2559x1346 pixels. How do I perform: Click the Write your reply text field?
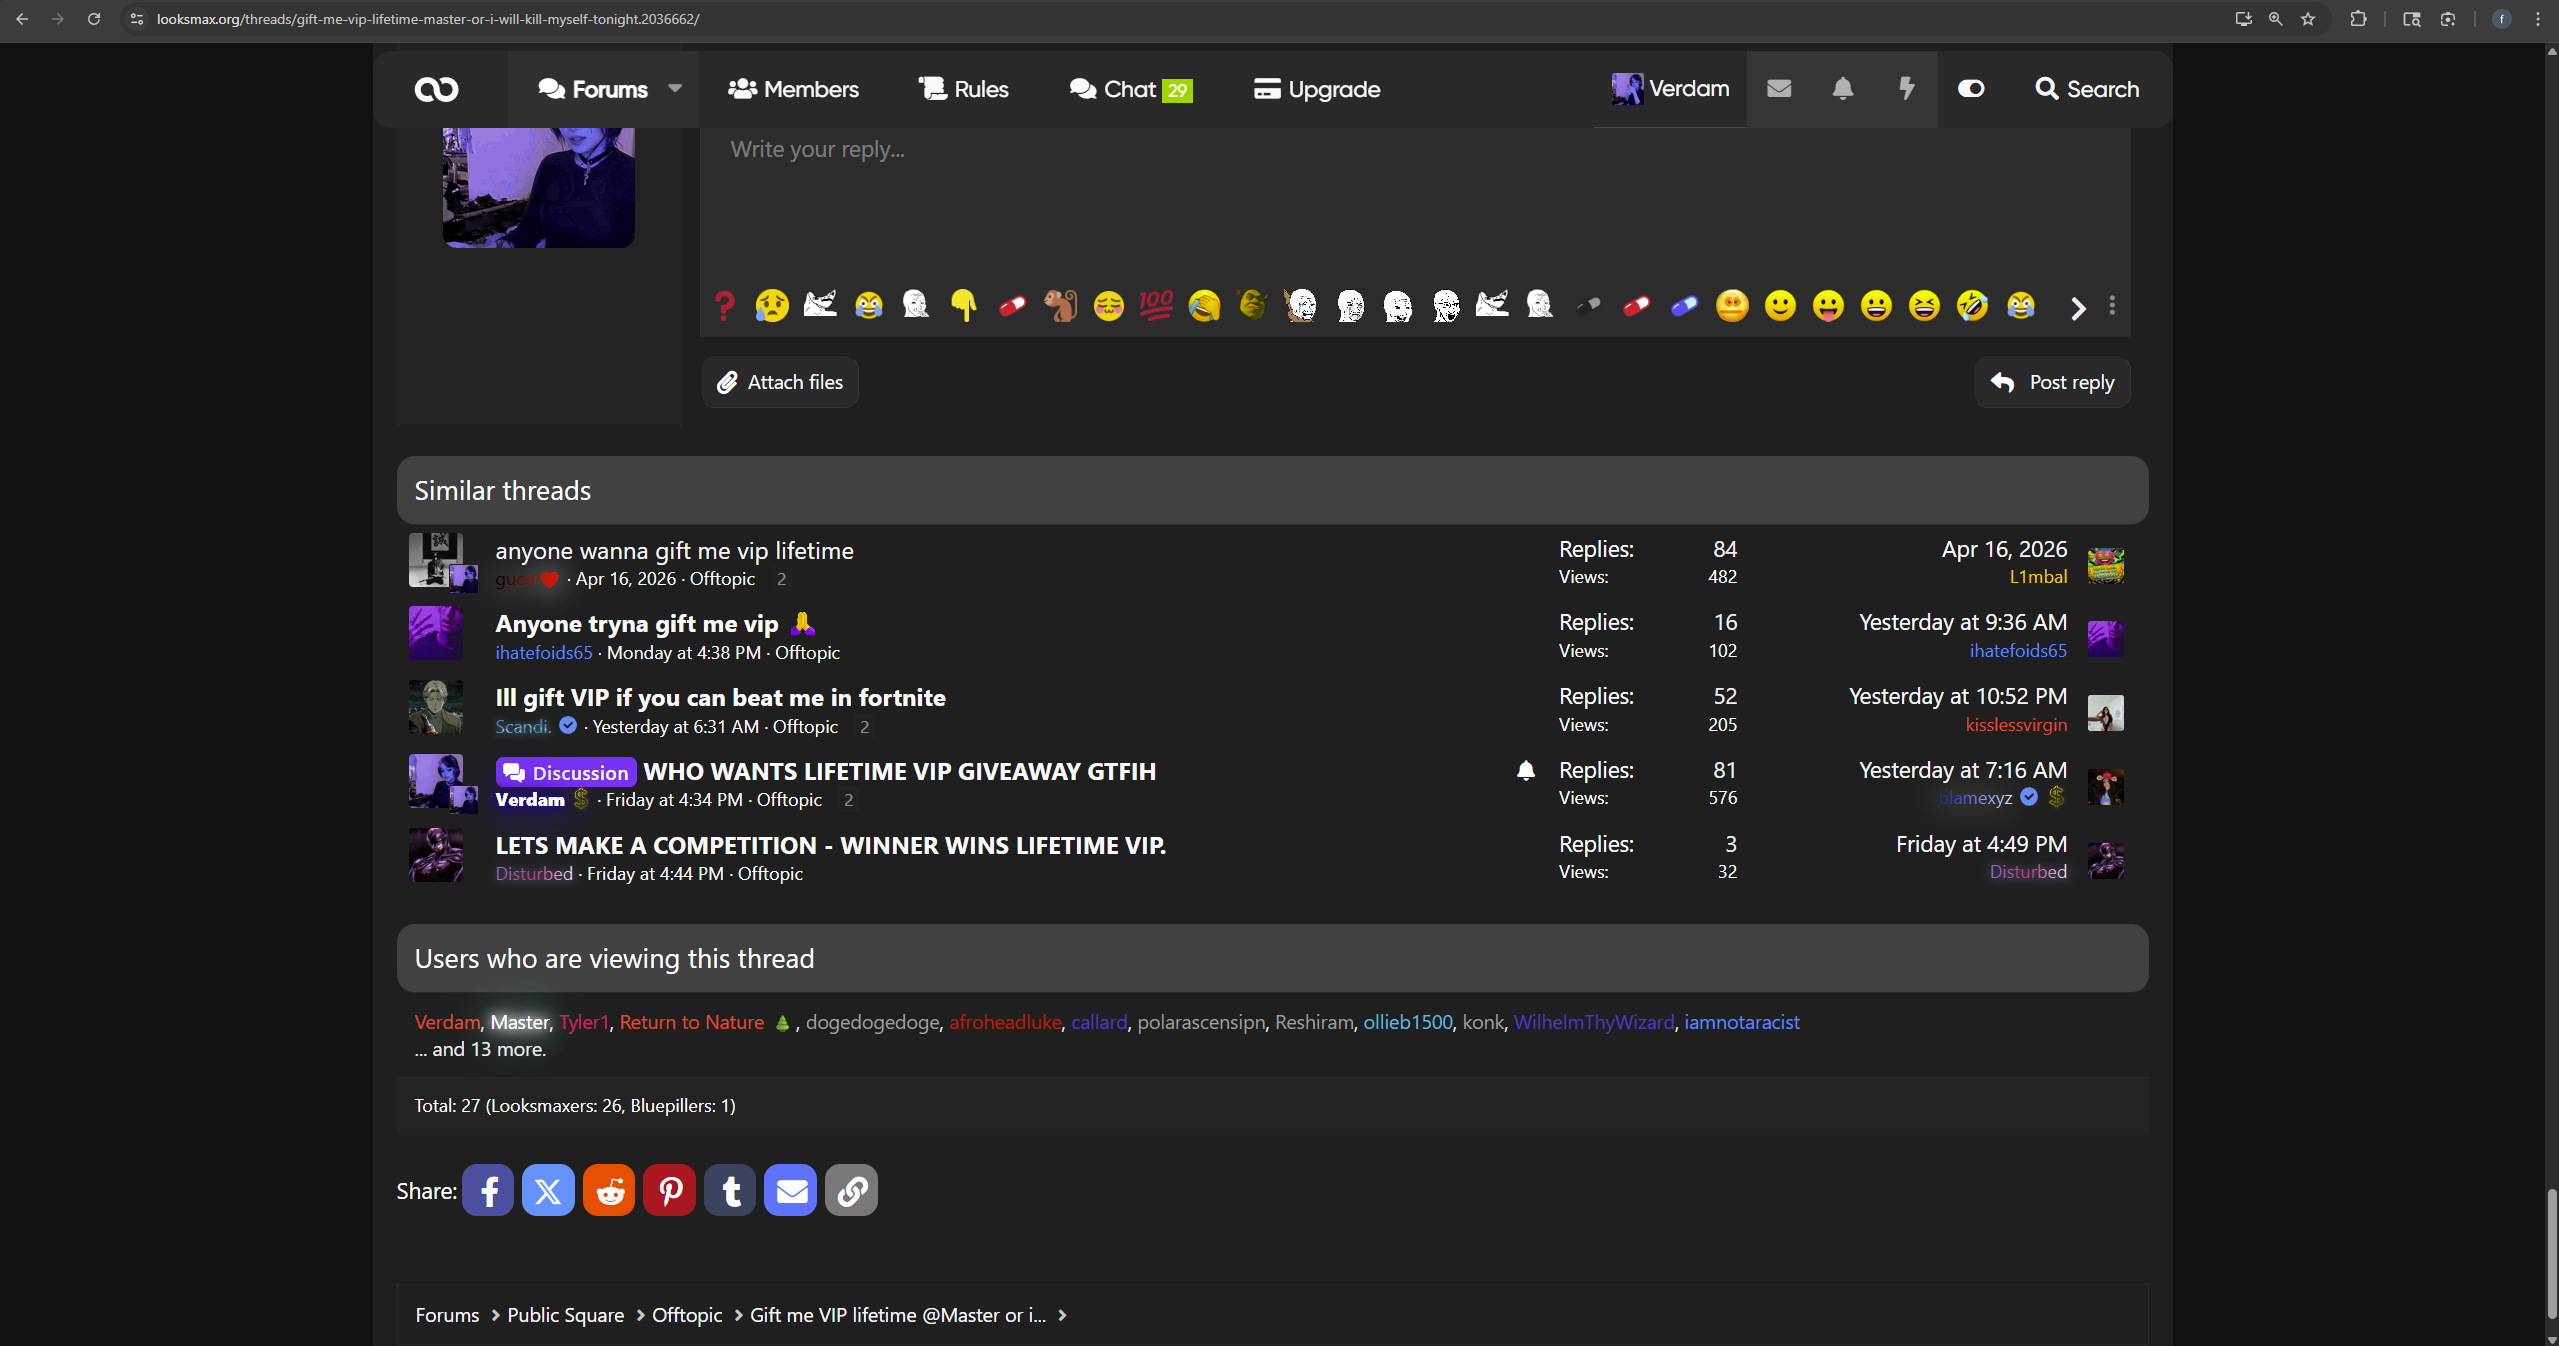pyautogui.click(x=1400, y=190)
